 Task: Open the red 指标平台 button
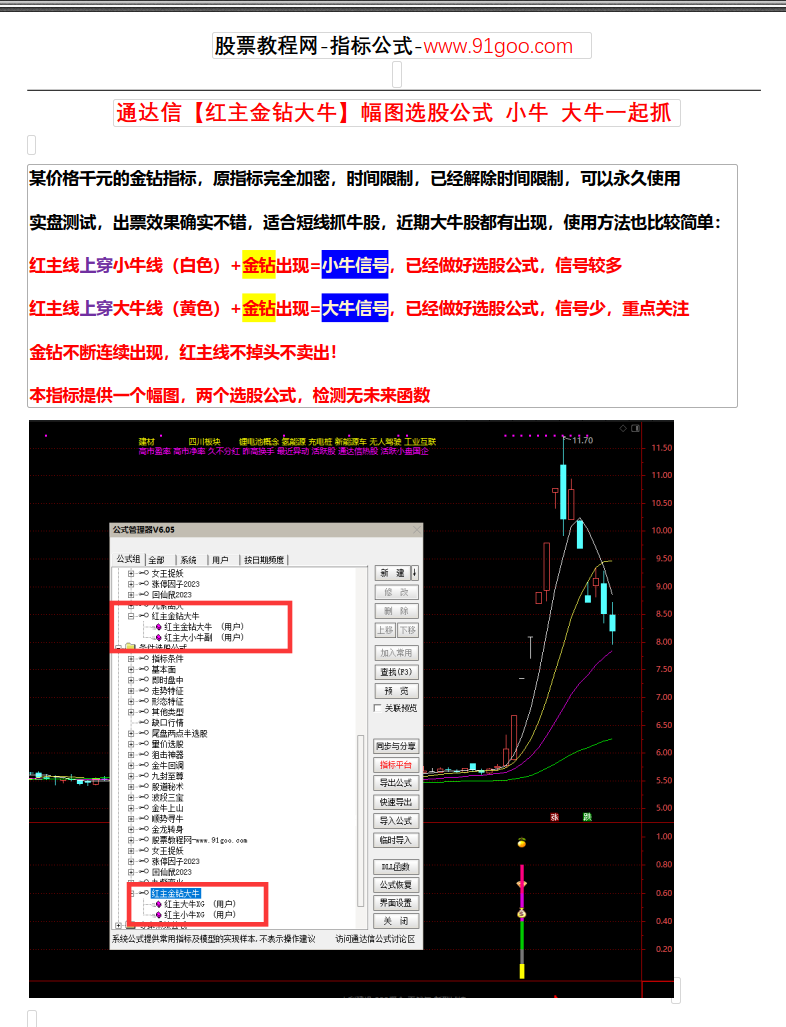tap(396, 765)
